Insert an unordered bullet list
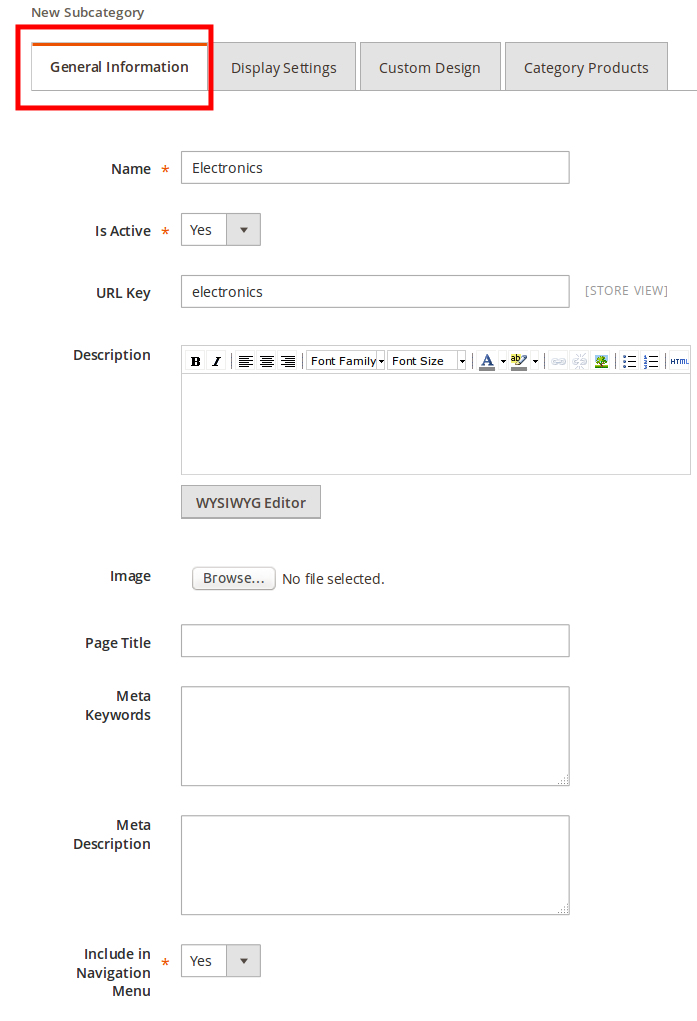 [630, 361]
